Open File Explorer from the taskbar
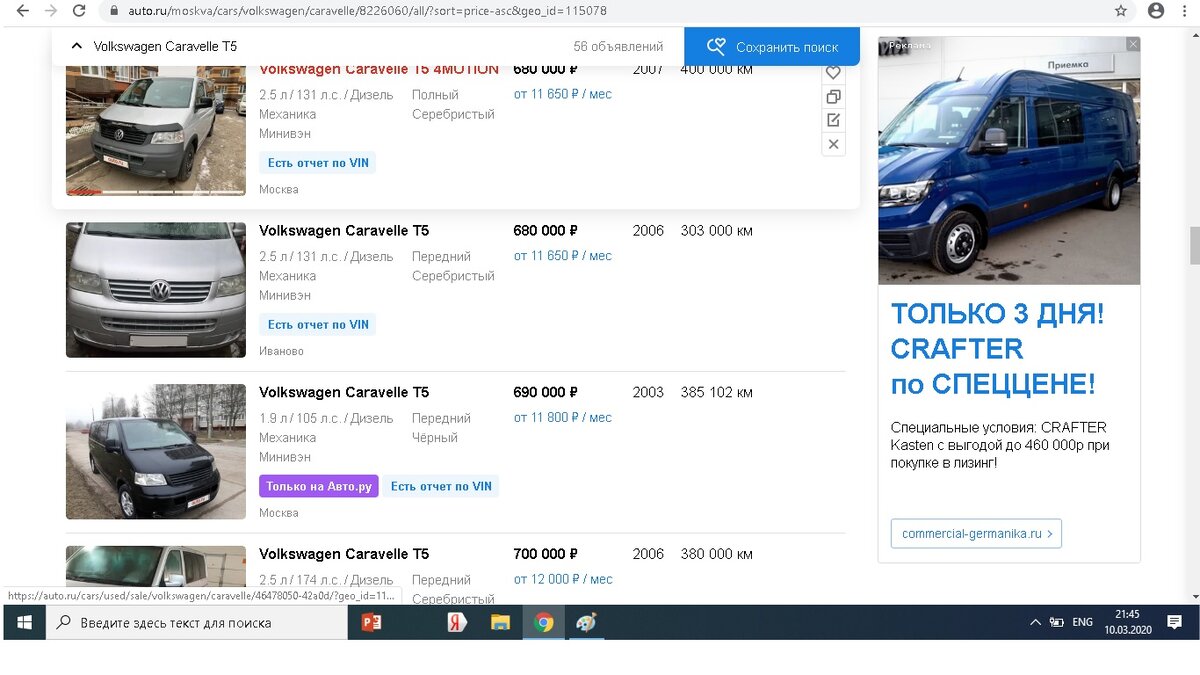This screenshot has height=675, width=1200. 501,622
